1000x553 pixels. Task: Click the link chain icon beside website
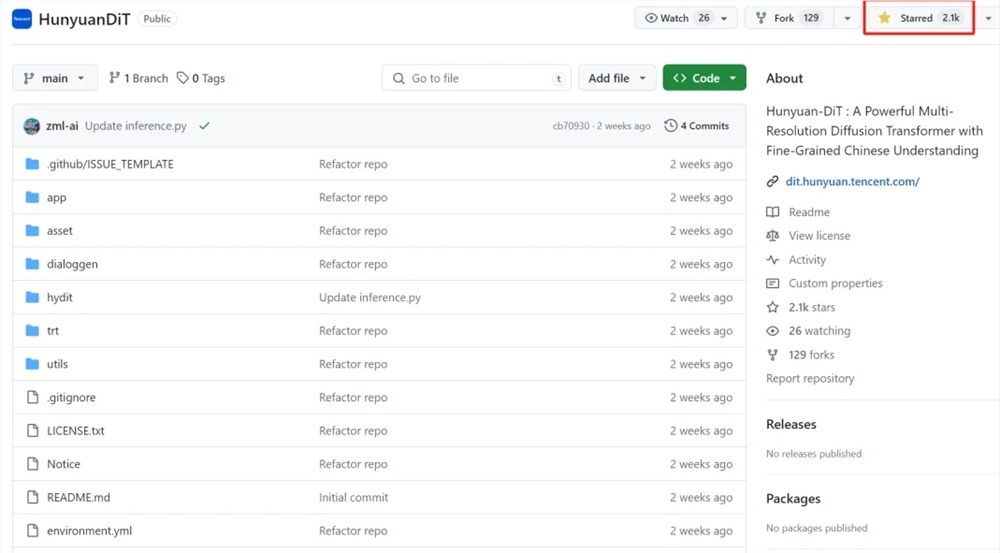[772, 181]
